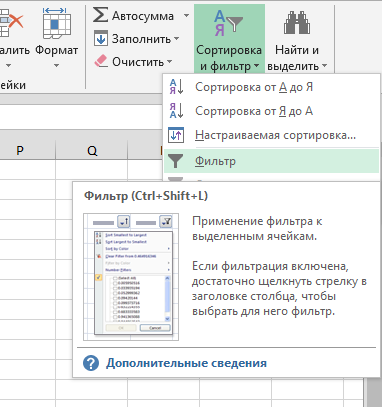Click the tooltip title Фильтр (Ctrl+Shift+L)
The image size is (382, 407).
(146, 196)
